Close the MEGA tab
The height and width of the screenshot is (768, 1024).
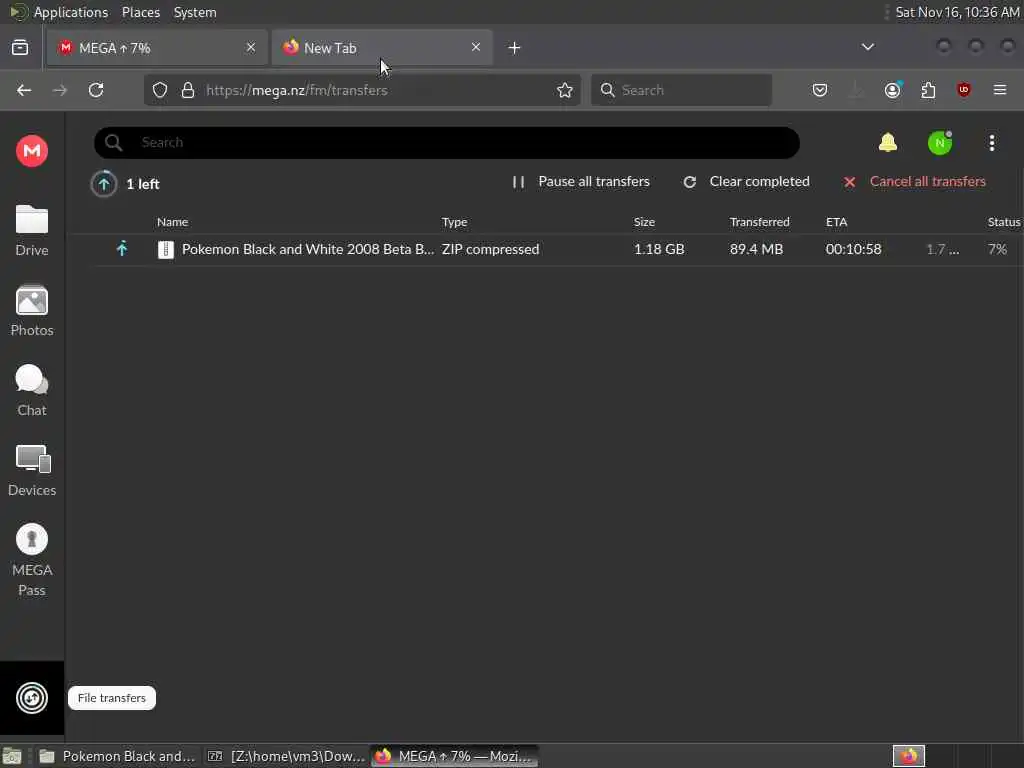pyautogui.click(x=251, y=47)
